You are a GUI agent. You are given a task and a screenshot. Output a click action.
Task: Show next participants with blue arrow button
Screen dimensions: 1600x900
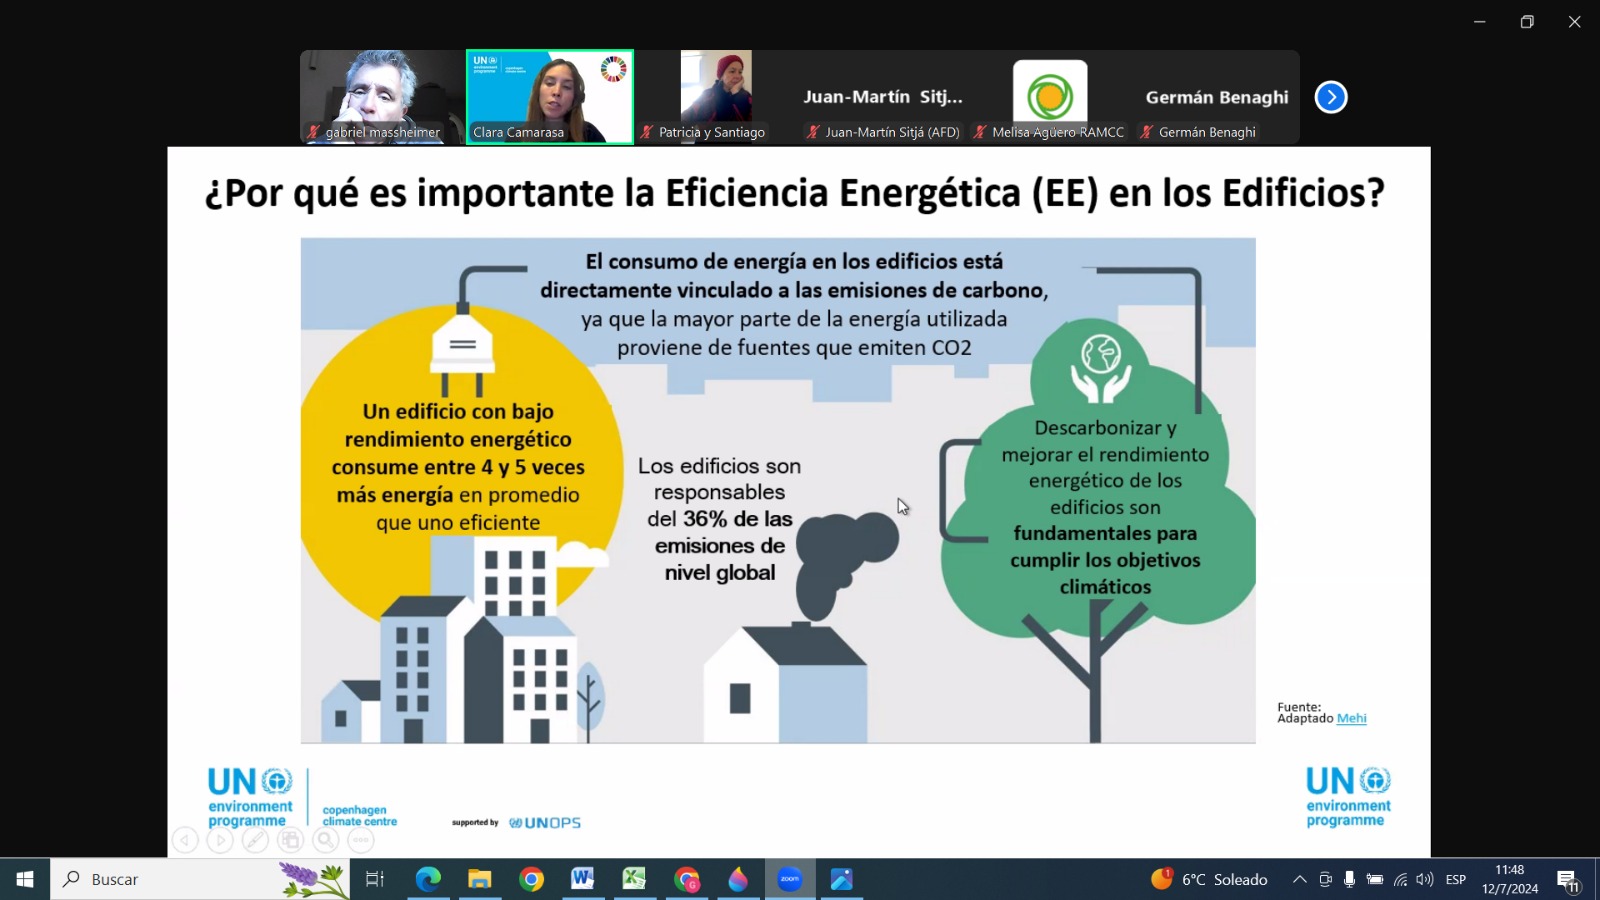coord(1331,97)
